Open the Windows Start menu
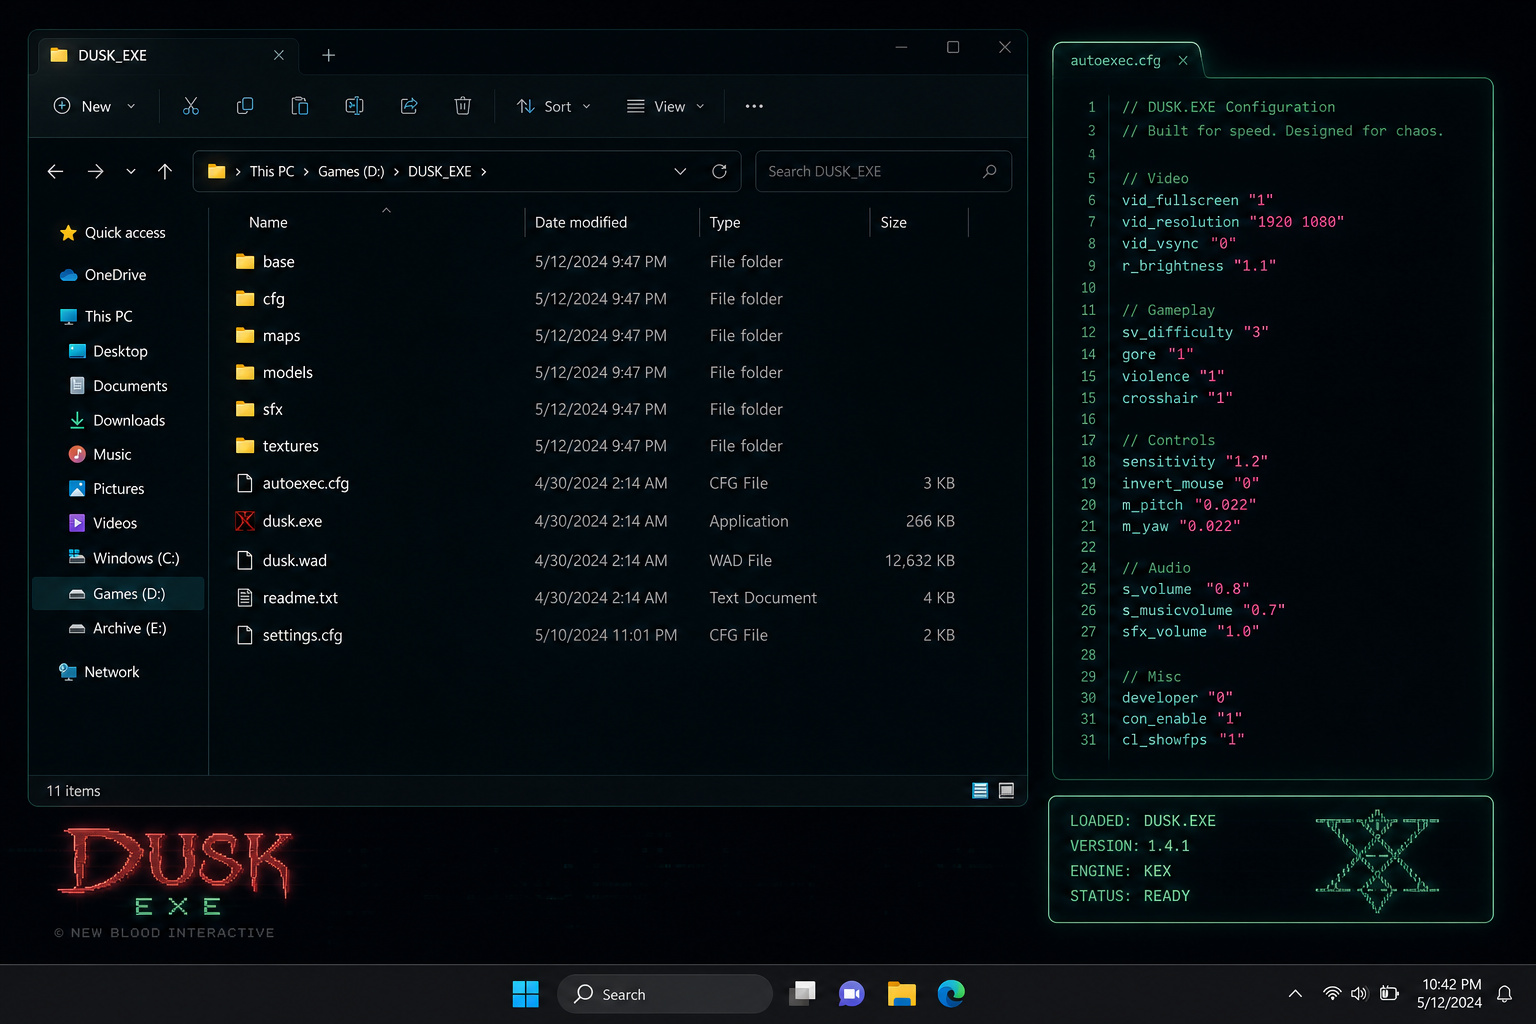This screenshot has width=1536, height=1024. 525,994
